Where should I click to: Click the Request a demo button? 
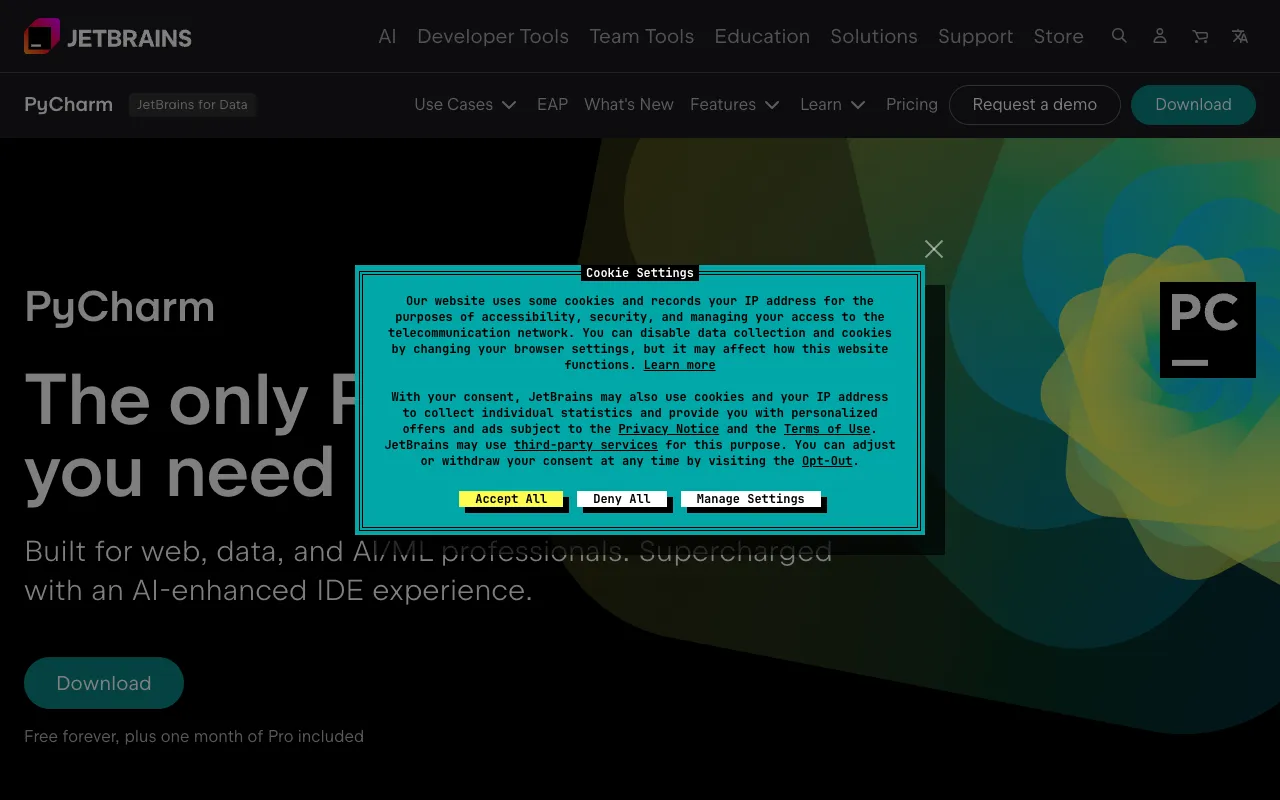[x=1034, y=104]
